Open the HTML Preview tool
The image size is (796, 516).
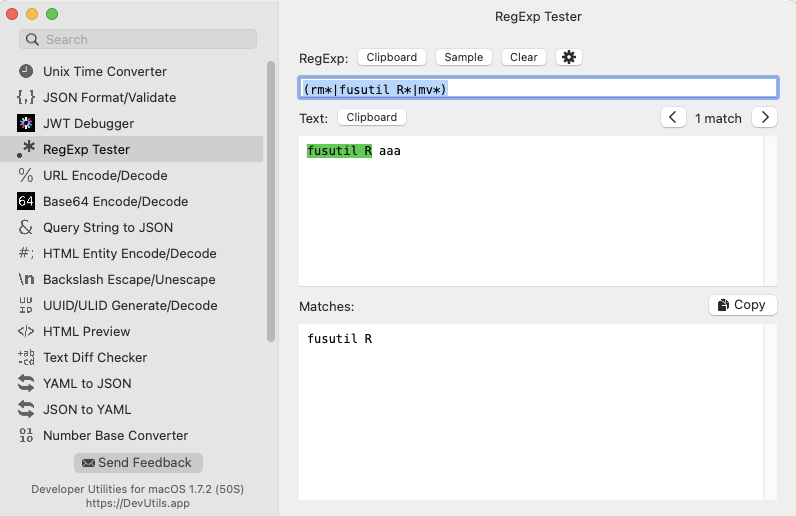pyautogui.click(x=86, y=332)
